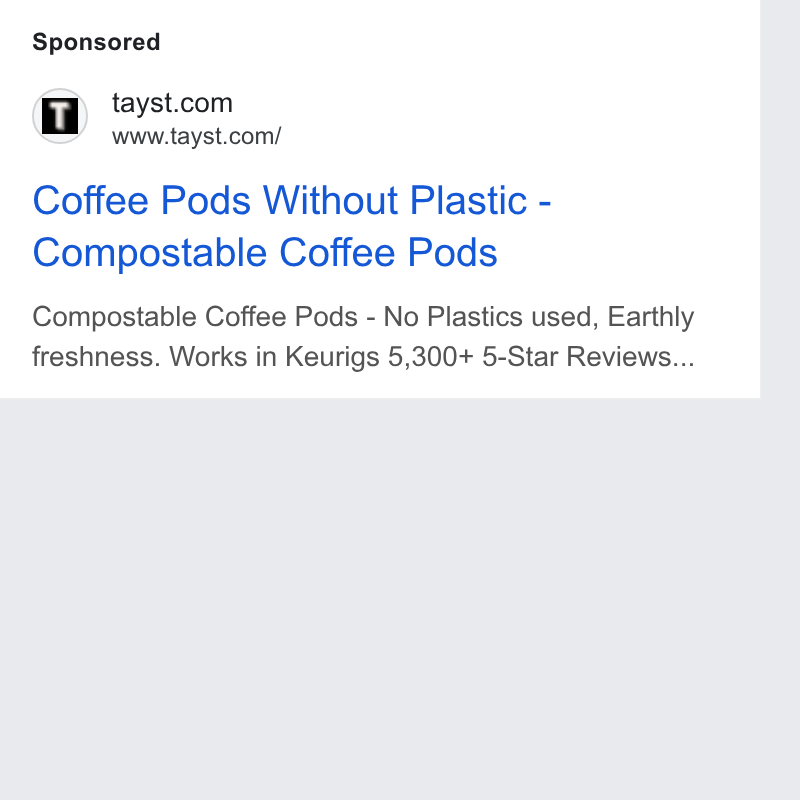Click the No Plastics used phrase
The width and height of the screenshot is (800, 800).
pos(491,317)
